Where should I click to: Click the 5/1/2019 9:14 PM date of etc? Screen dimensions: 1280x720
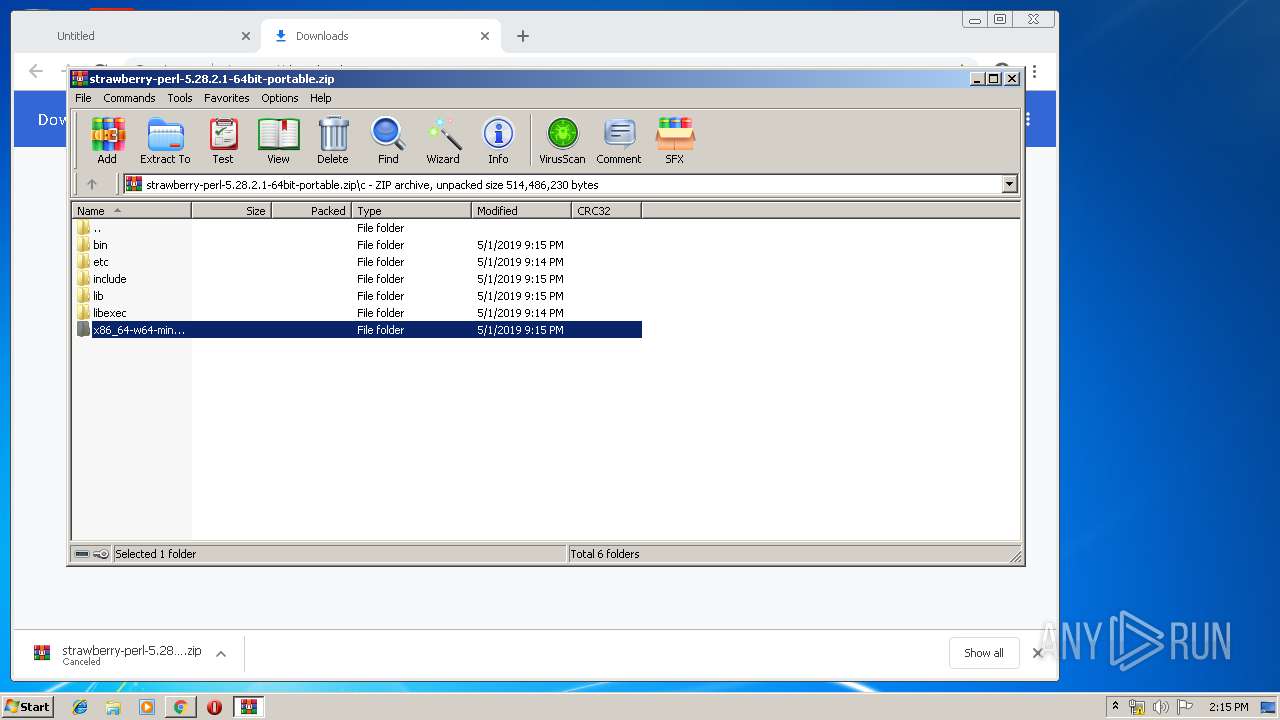pyautogui.click(x=520, y=262)
